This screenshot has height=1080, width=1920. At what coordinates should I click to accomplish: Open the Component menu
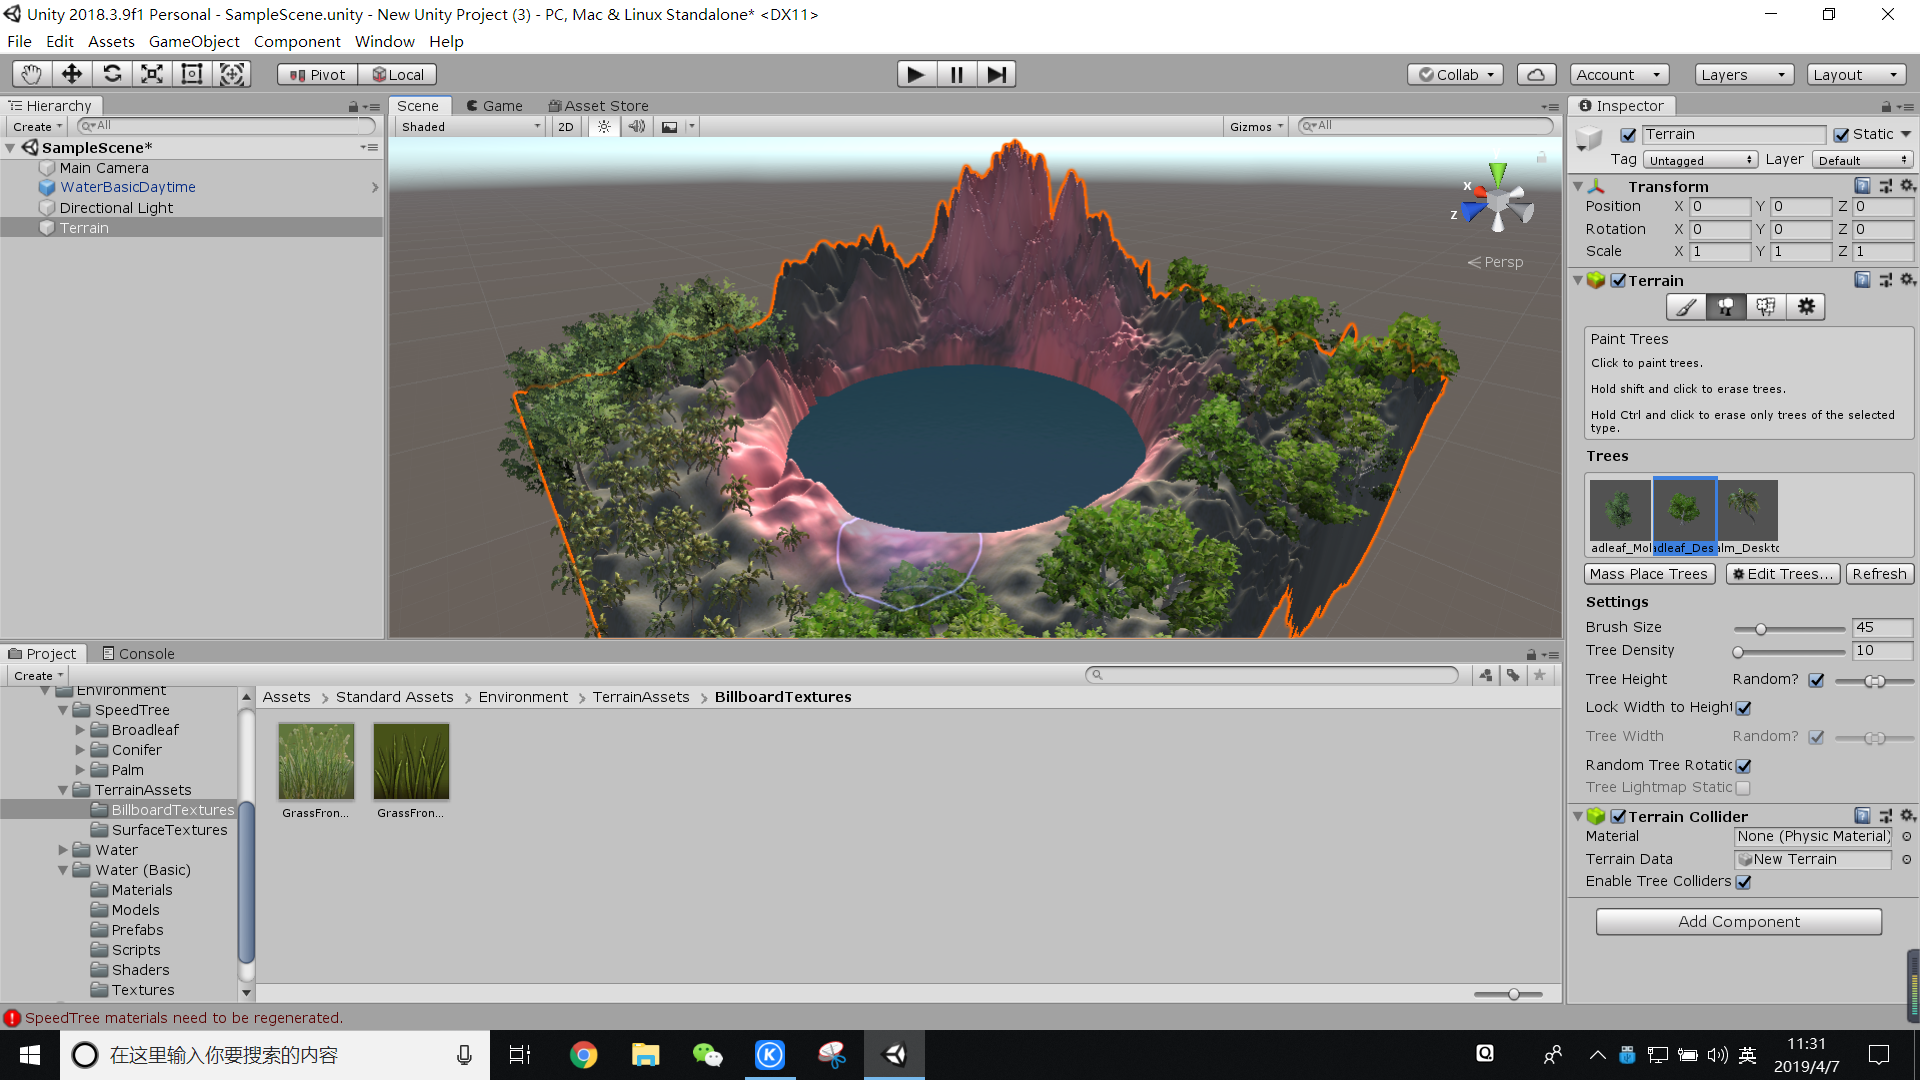297,41
